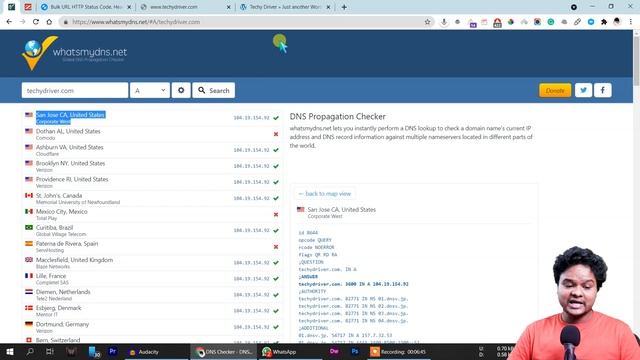Click the green check for Curitiba, Brazil
640x360 pixels.
click(276, 230)
